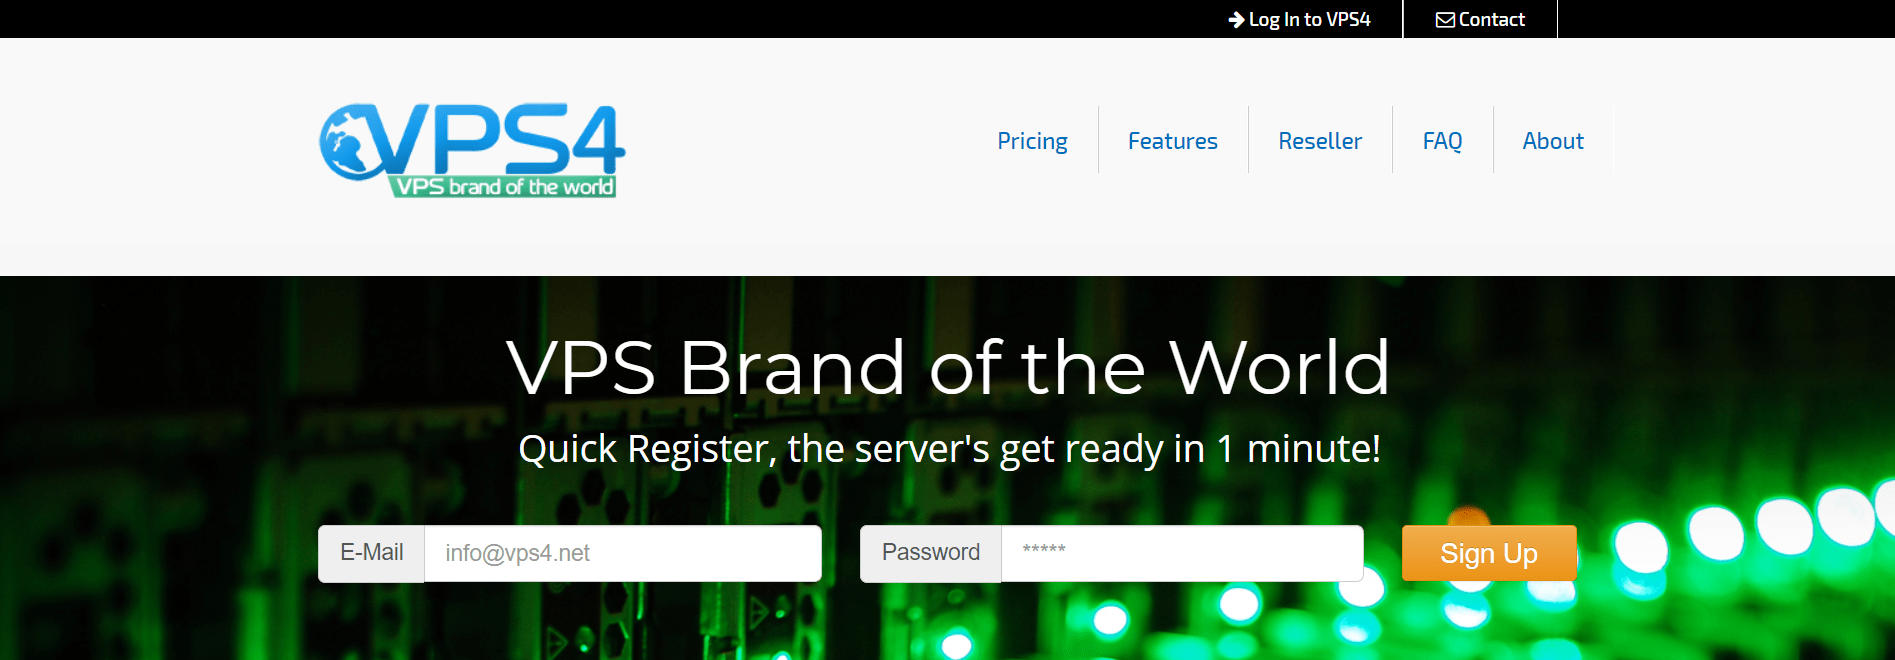
Task: Click the E-Mail field label
Action: pyautogui.click(x=372, y=553)
